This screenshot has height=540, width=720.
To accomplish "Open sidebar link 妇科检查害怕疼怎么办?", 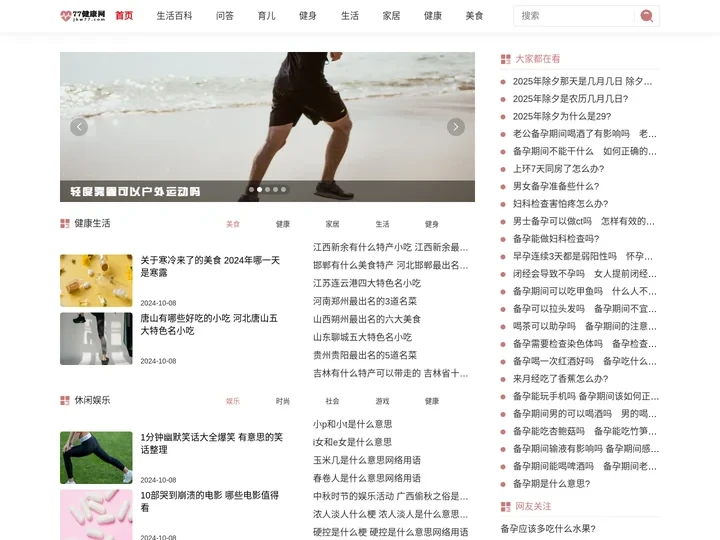I will tap(561, 203).
